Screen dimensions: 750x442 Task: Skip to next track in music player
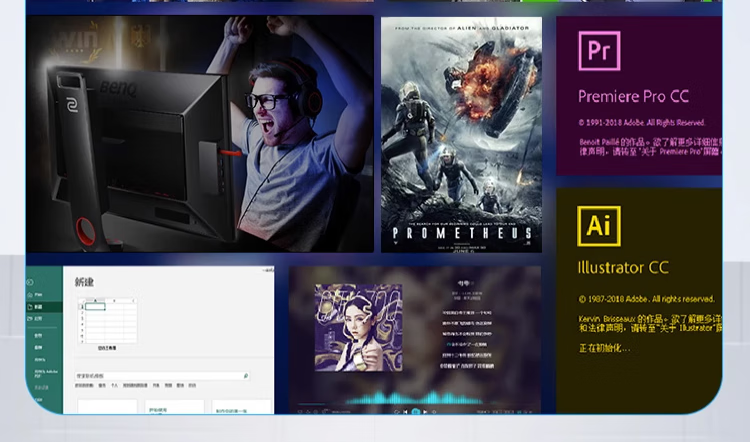pyautogui.click(x=425, y=411)
